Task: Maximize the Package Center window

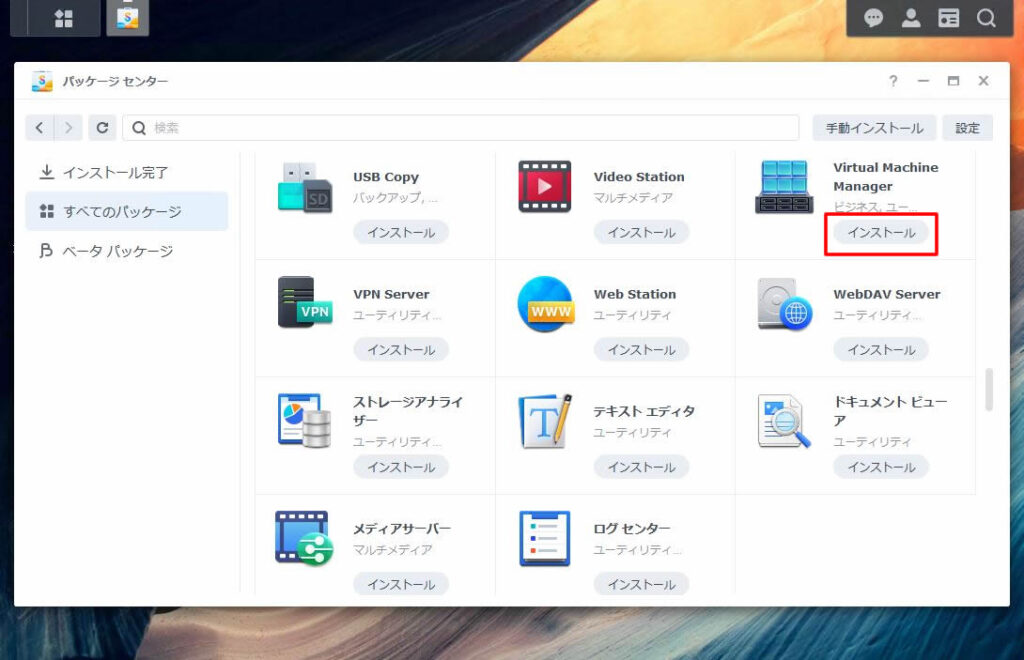Action: [x=953, y=81]
